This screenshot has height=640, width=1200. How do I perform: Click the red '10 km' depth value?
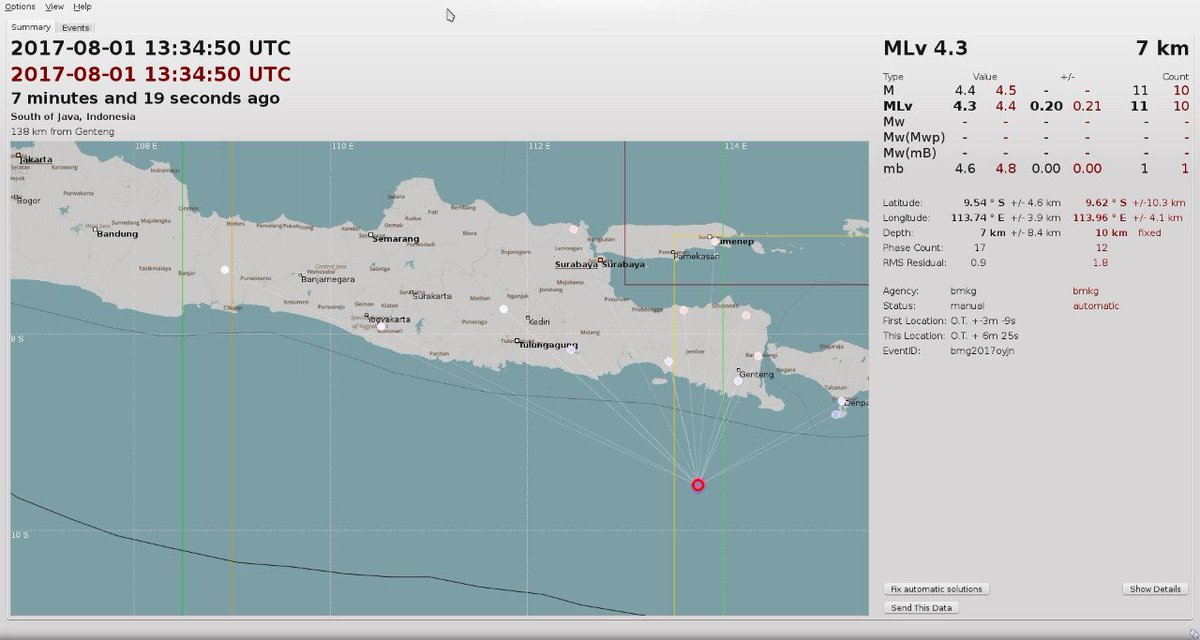[x=1111, y=232]
